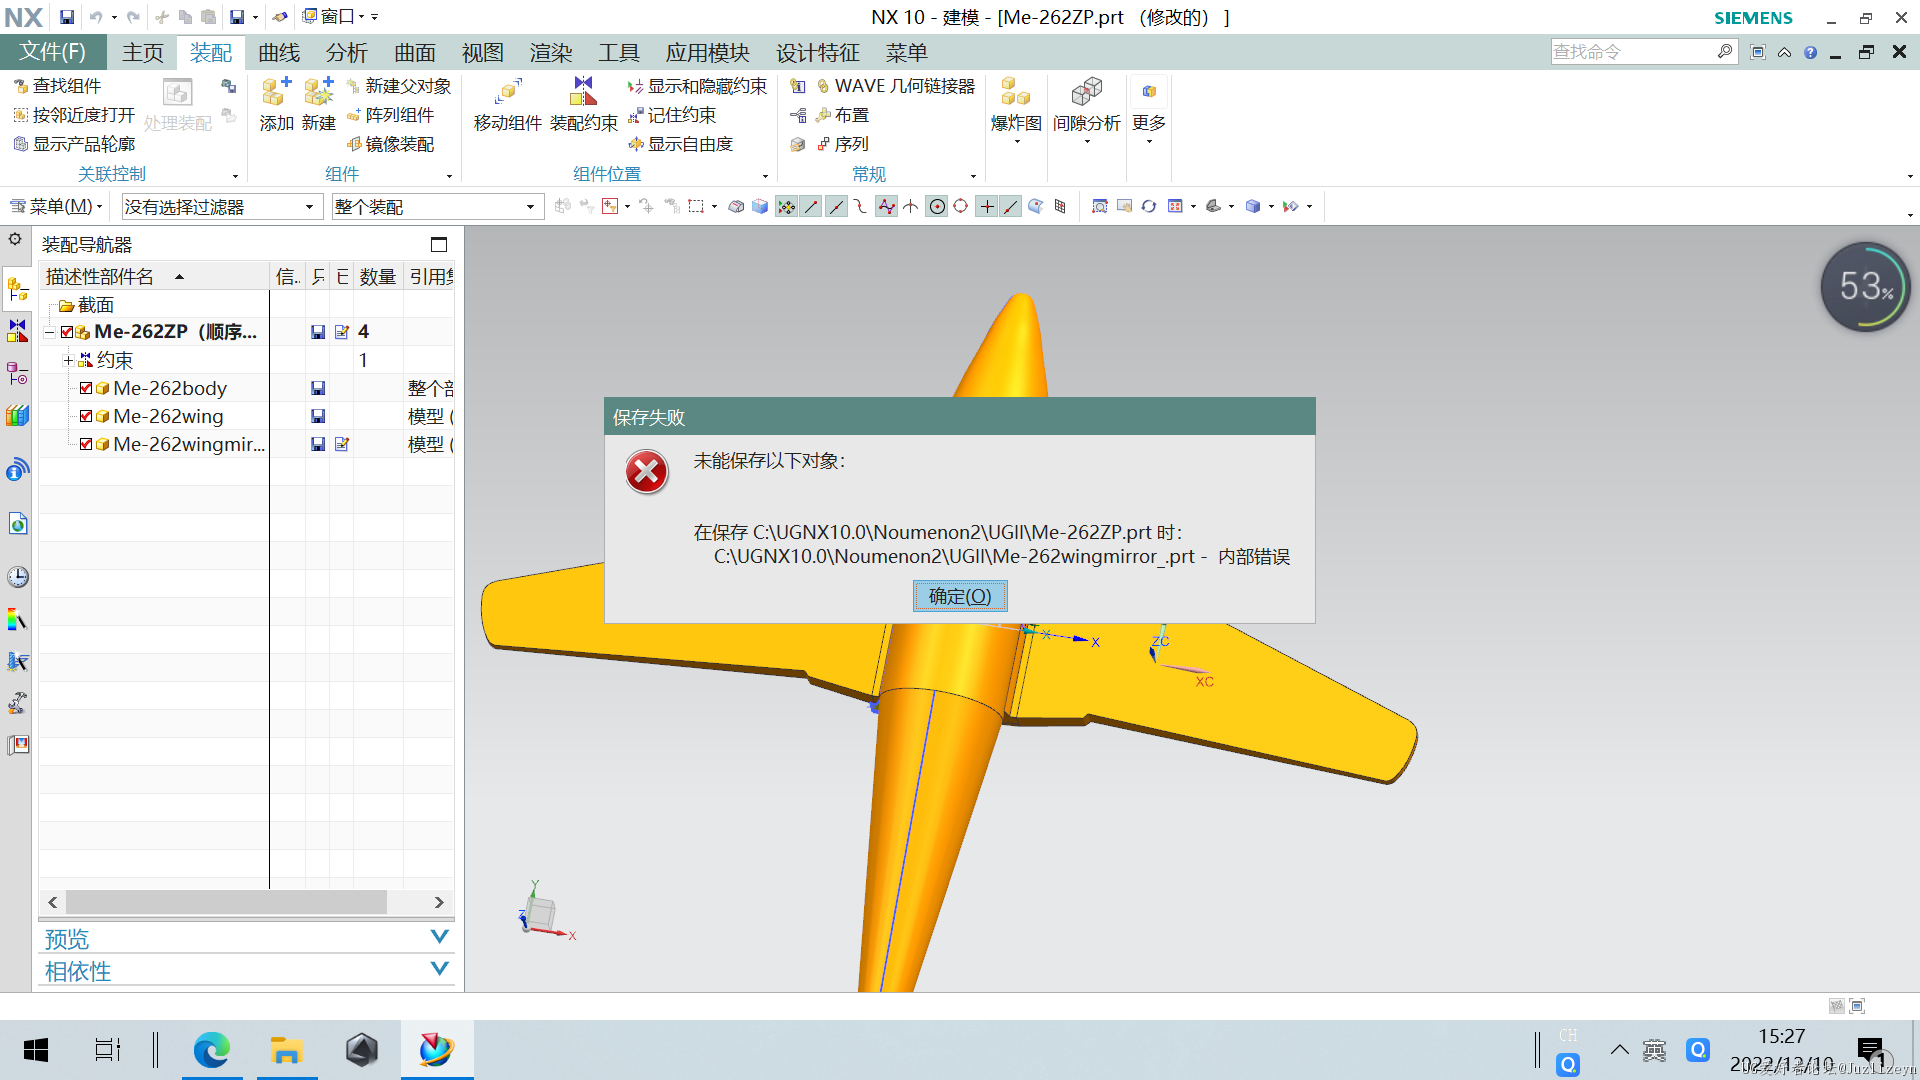This screenshot has height=1080, width=1920.
Task: Click 新建父对象
Action: tap(399, 86)
